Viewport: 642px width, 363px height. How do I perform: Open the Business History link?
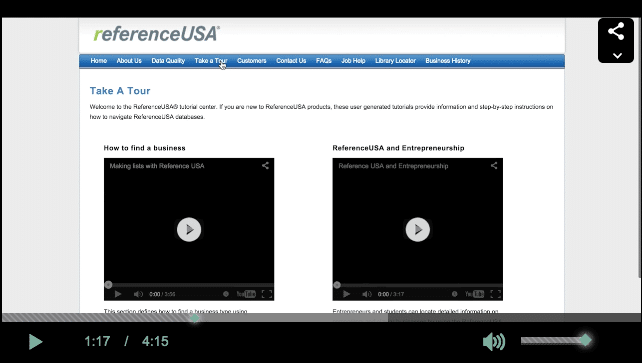(448, 61)
